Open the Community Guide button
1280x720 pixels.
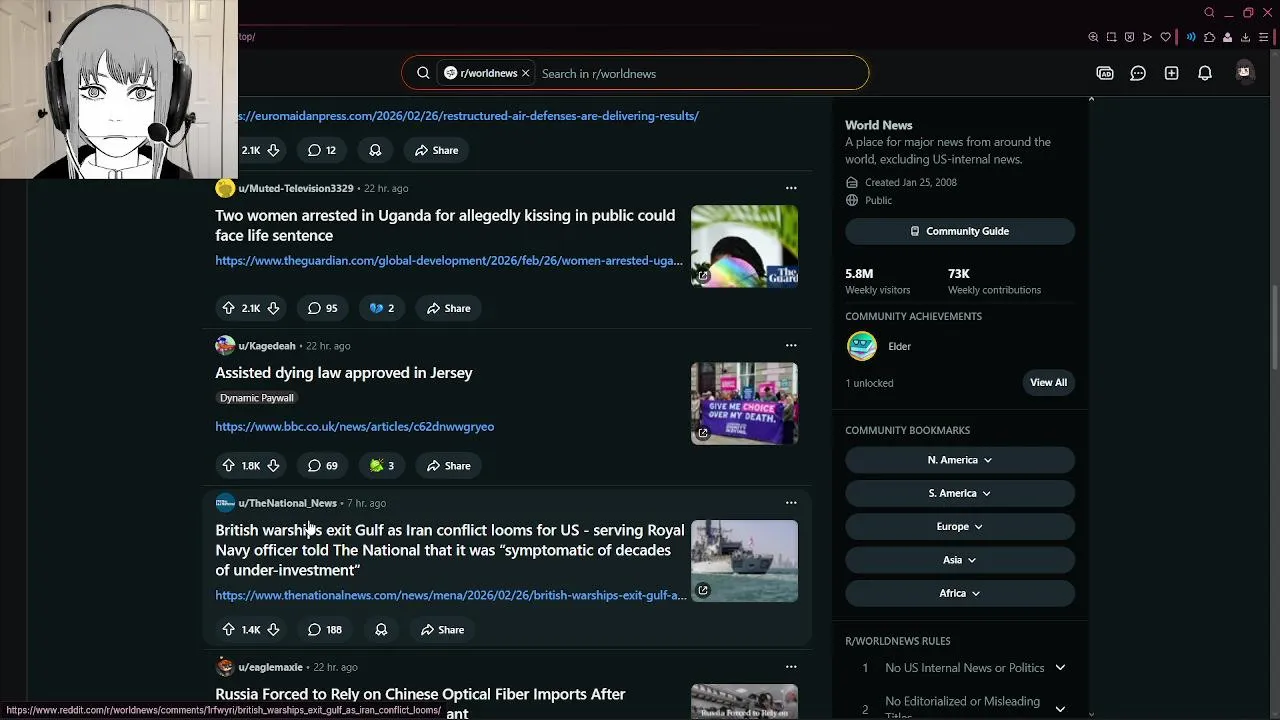[x=960, y=231]
